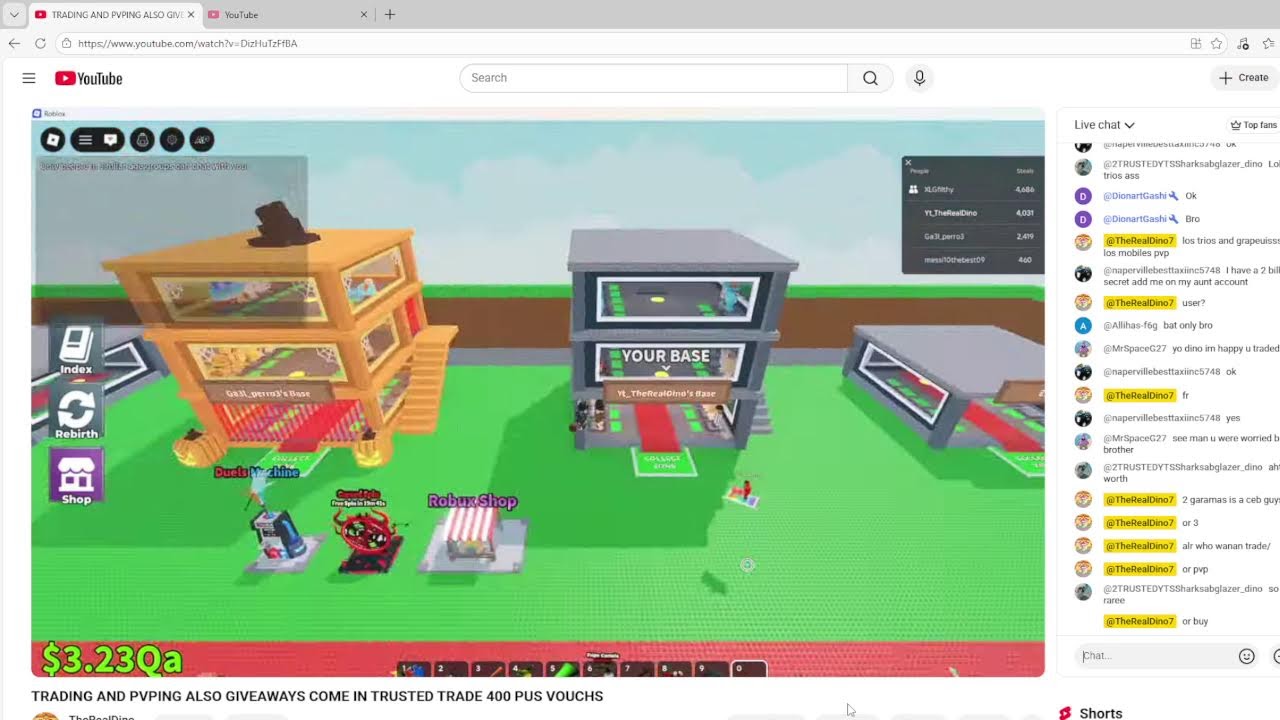Click the Duels Machine label
This screenshot has height=720, width=1280.
(x=256, y=472)
